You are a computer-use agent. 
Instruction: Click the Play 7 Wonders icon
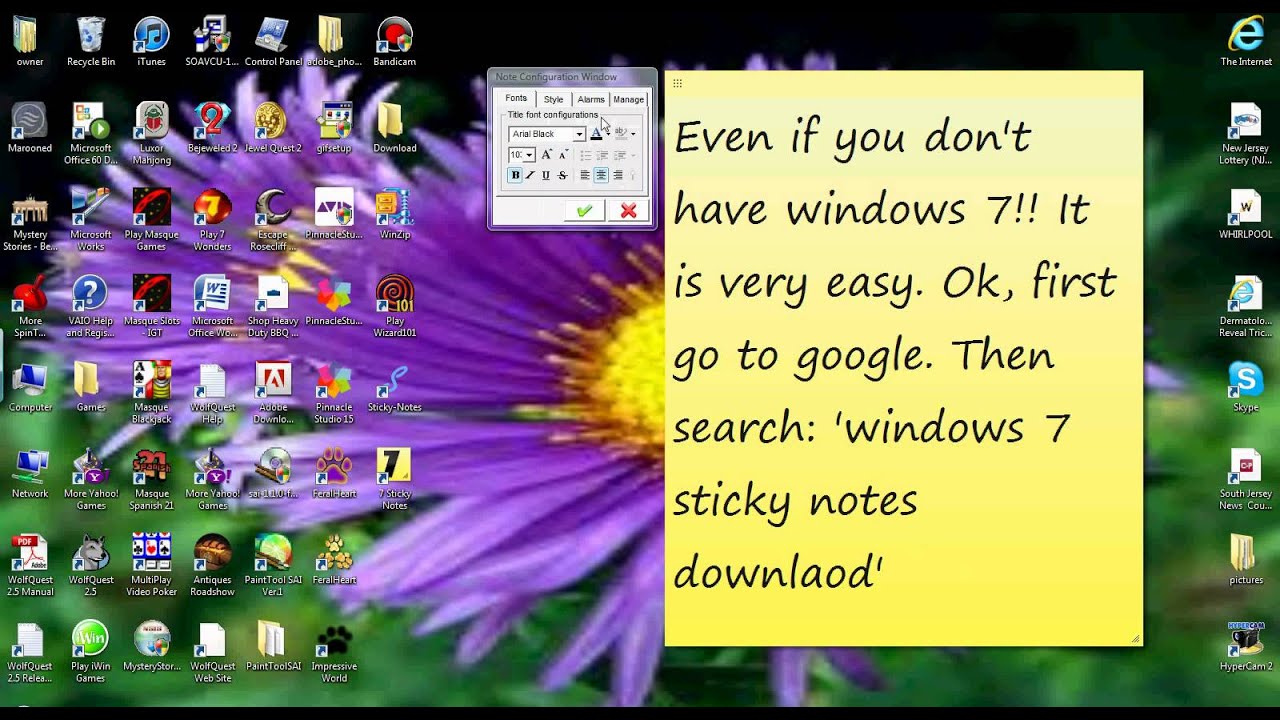212,219
